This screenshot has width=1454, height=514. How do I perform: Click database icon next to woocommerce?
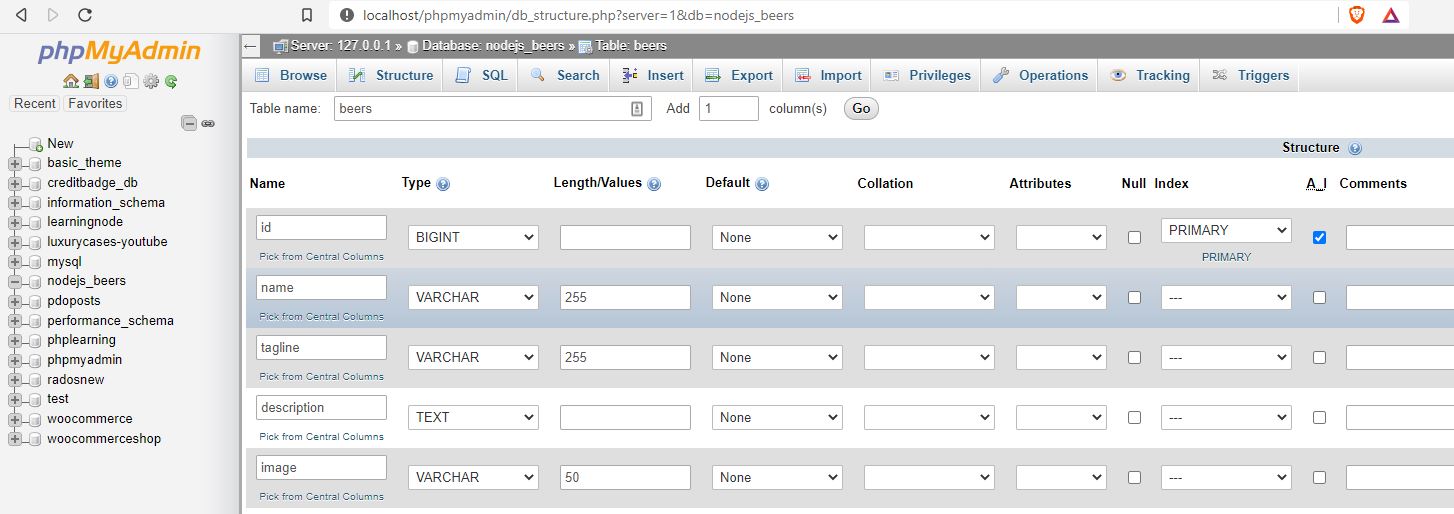pyautogui.click(x=36, y=419)
